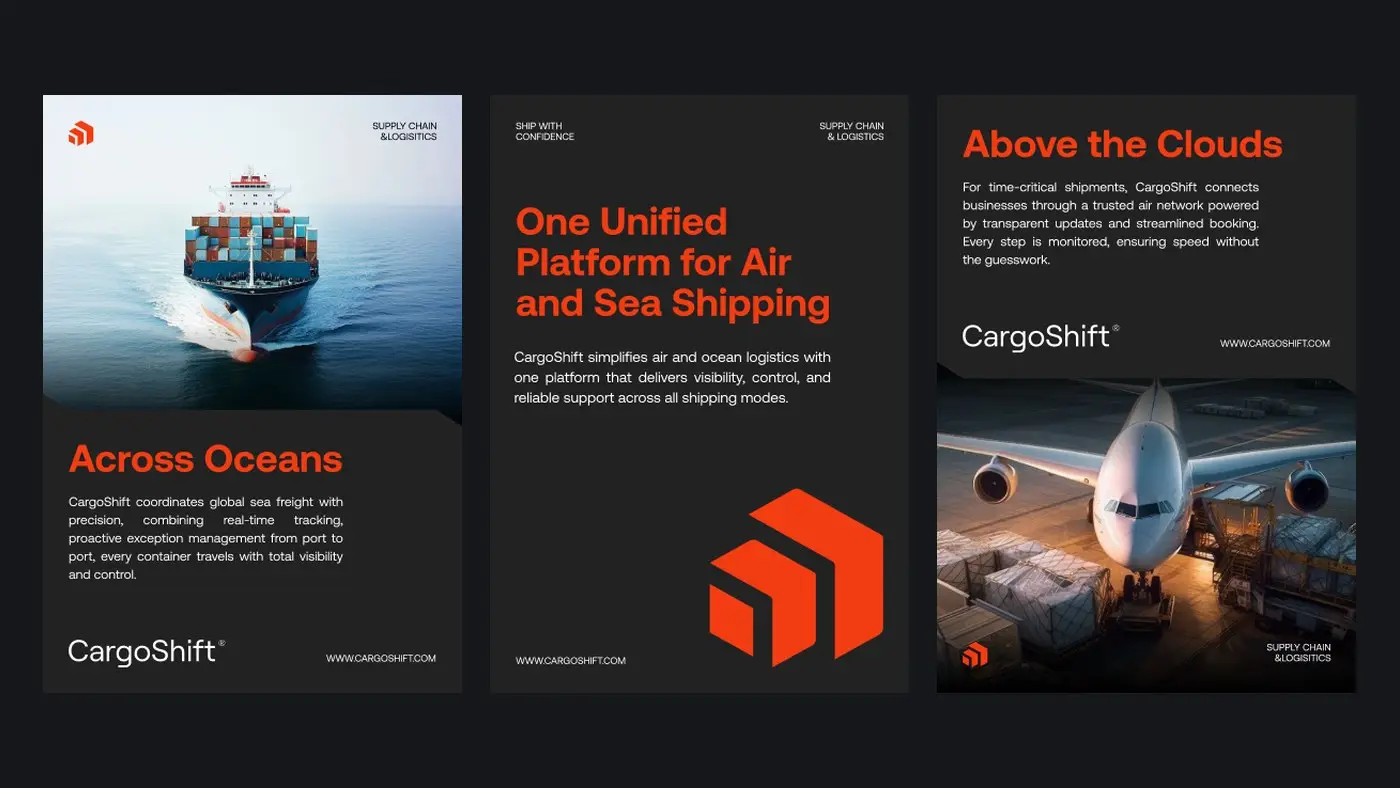Click 'SUPPLY CHAIN & LOGISTICS' label on ship photo
This screenshot has height=788, width=1400.
(405, 131)
